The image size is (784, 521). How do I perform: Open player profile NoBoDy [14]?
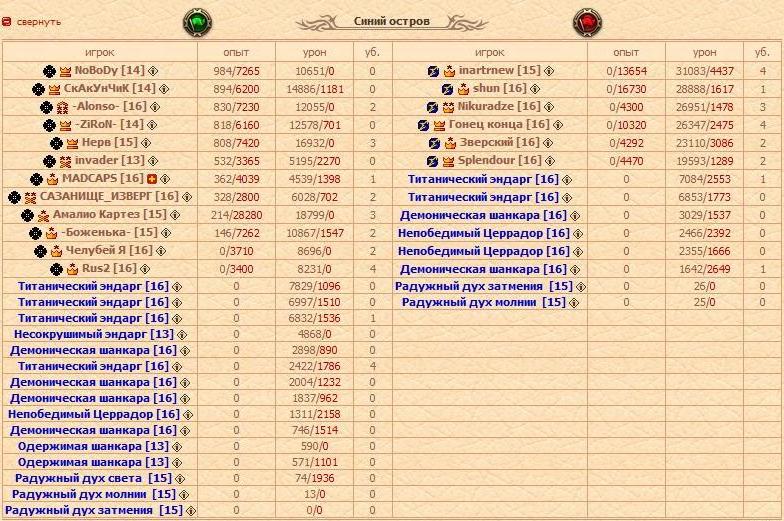pos(110,70)
